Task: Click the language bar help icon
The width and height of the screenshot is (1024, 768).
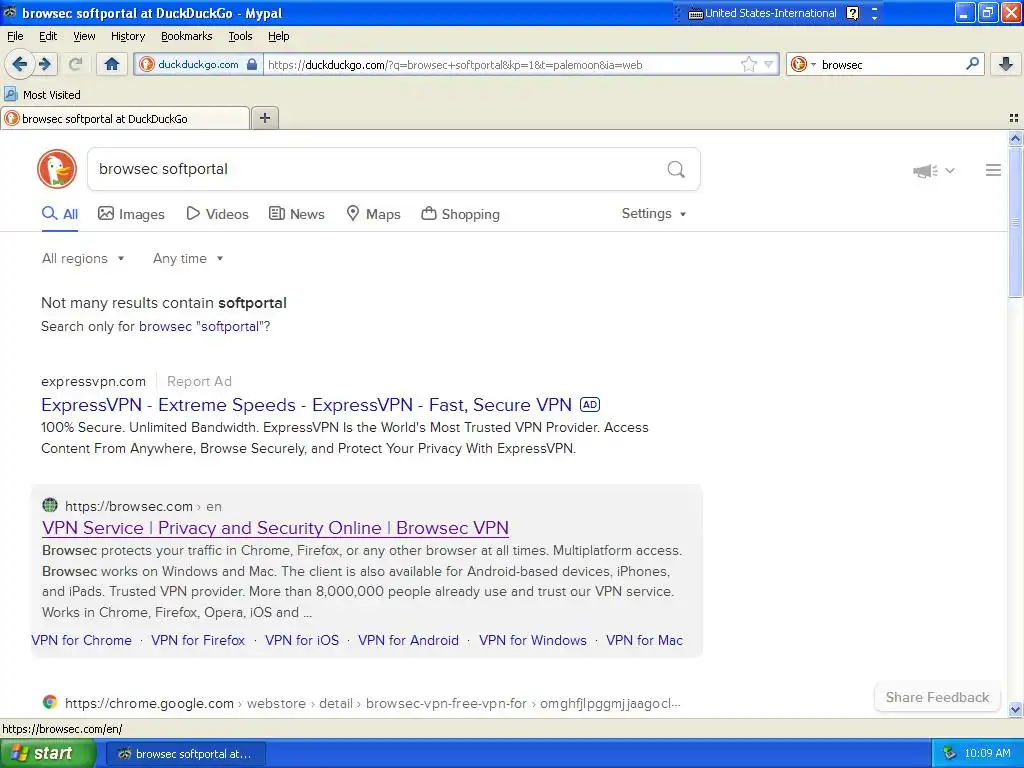Action: pyautogui.click(x=852, y=13)
